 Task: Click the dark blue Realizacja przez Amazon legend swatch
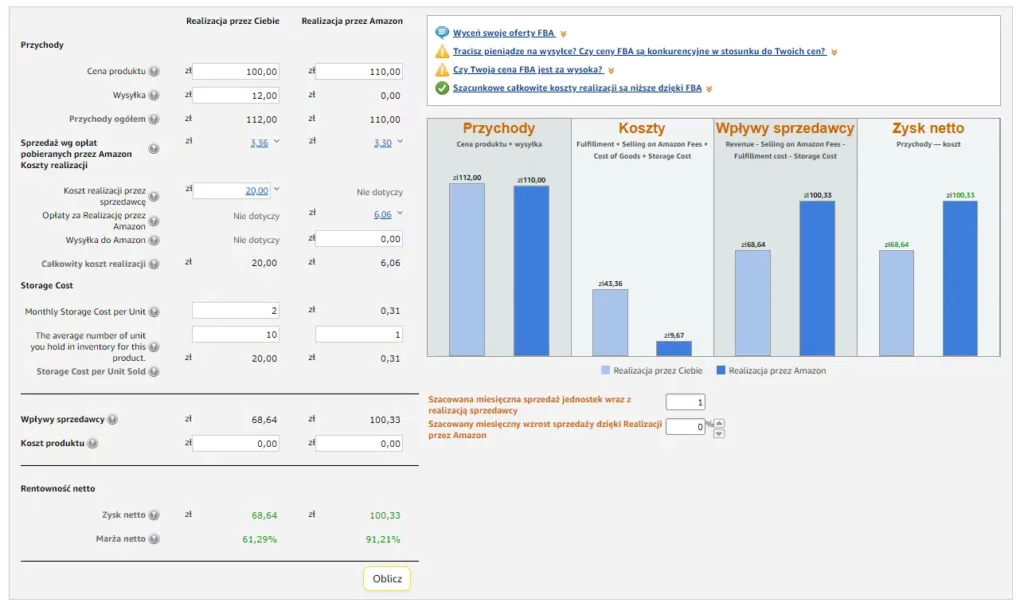coord(721,371)
